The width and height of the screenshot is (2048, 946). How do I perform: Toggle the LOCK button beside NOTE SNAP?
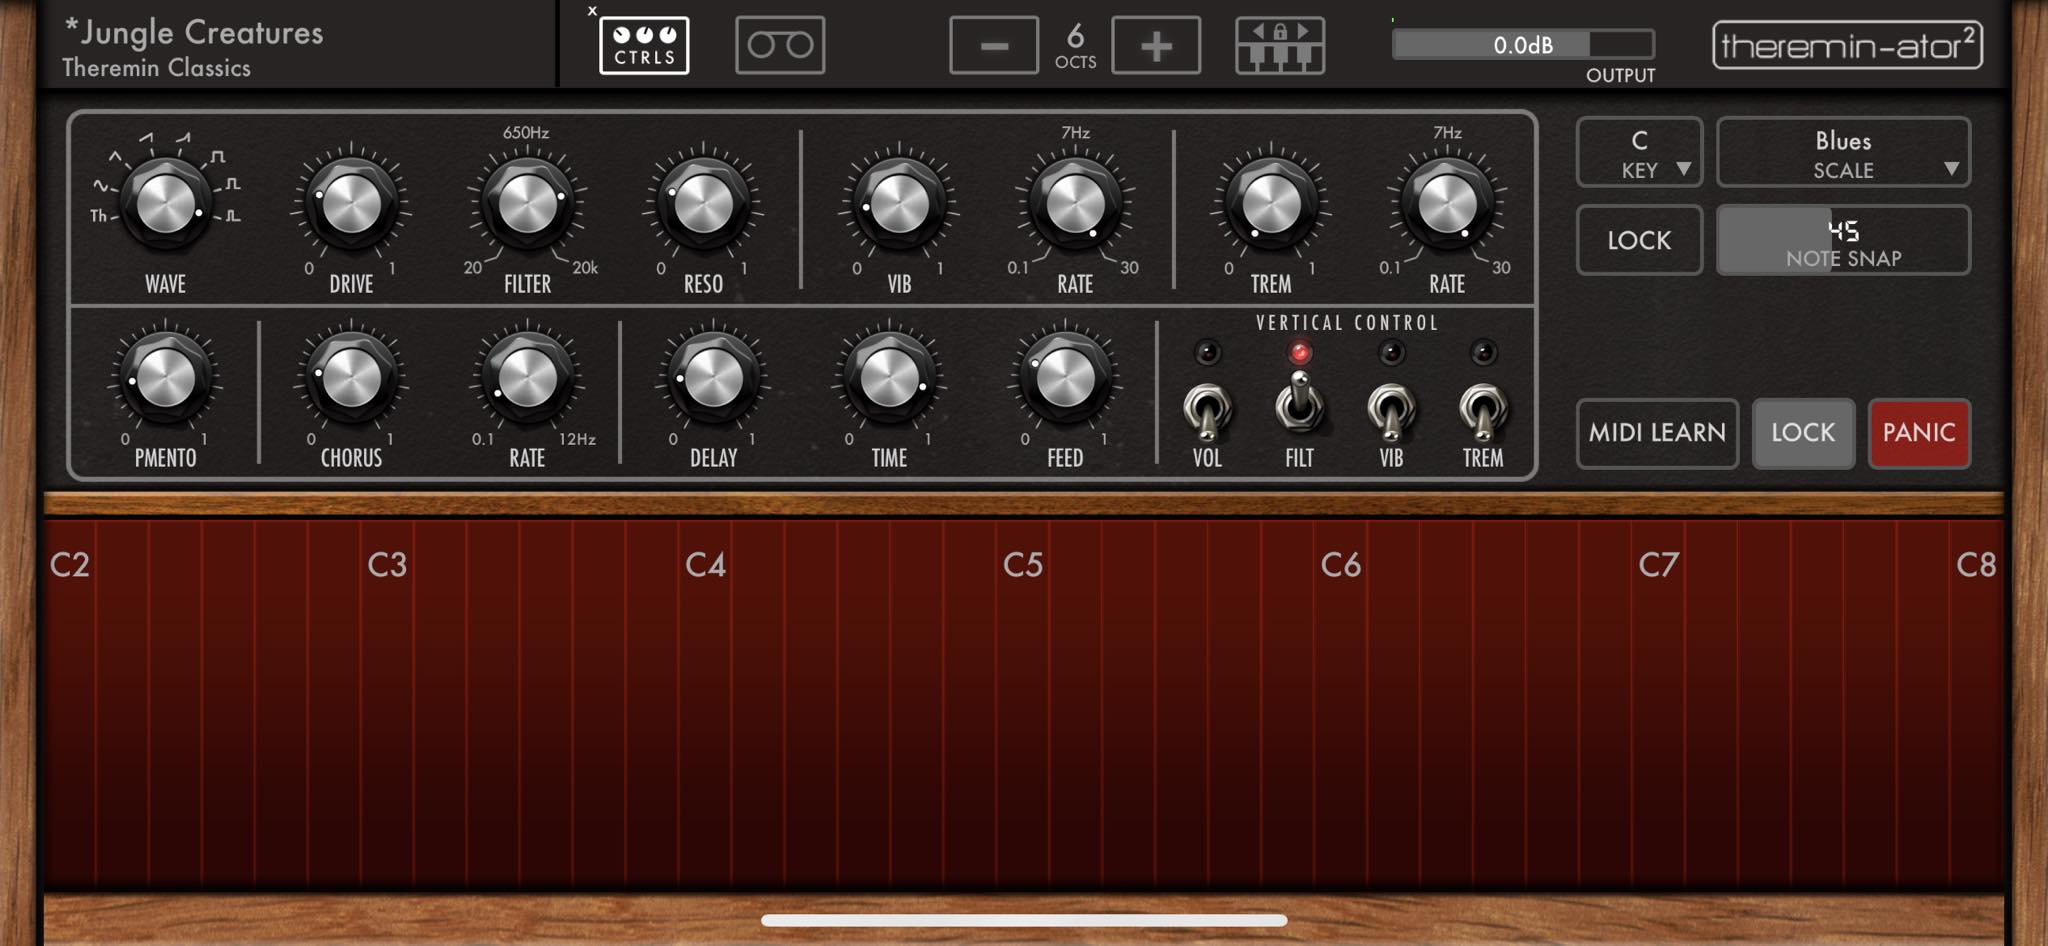pyautogui.click(x=1639, y=240)
